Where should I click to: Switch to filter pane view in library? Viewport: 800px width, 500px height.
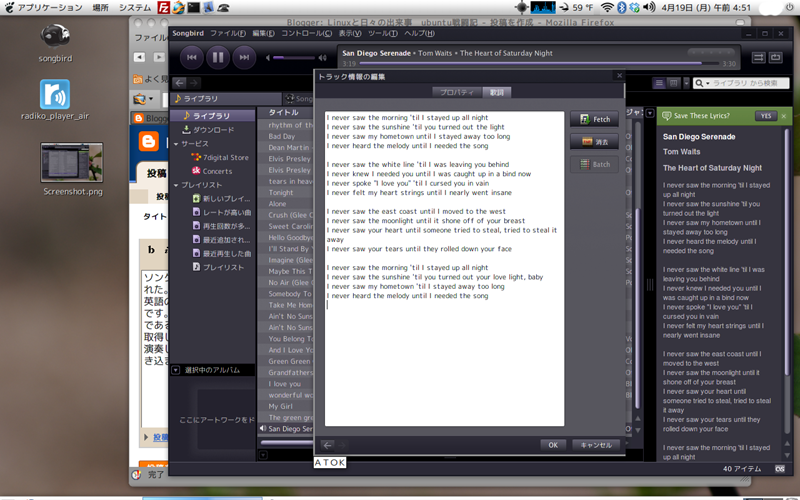[673, 83]
